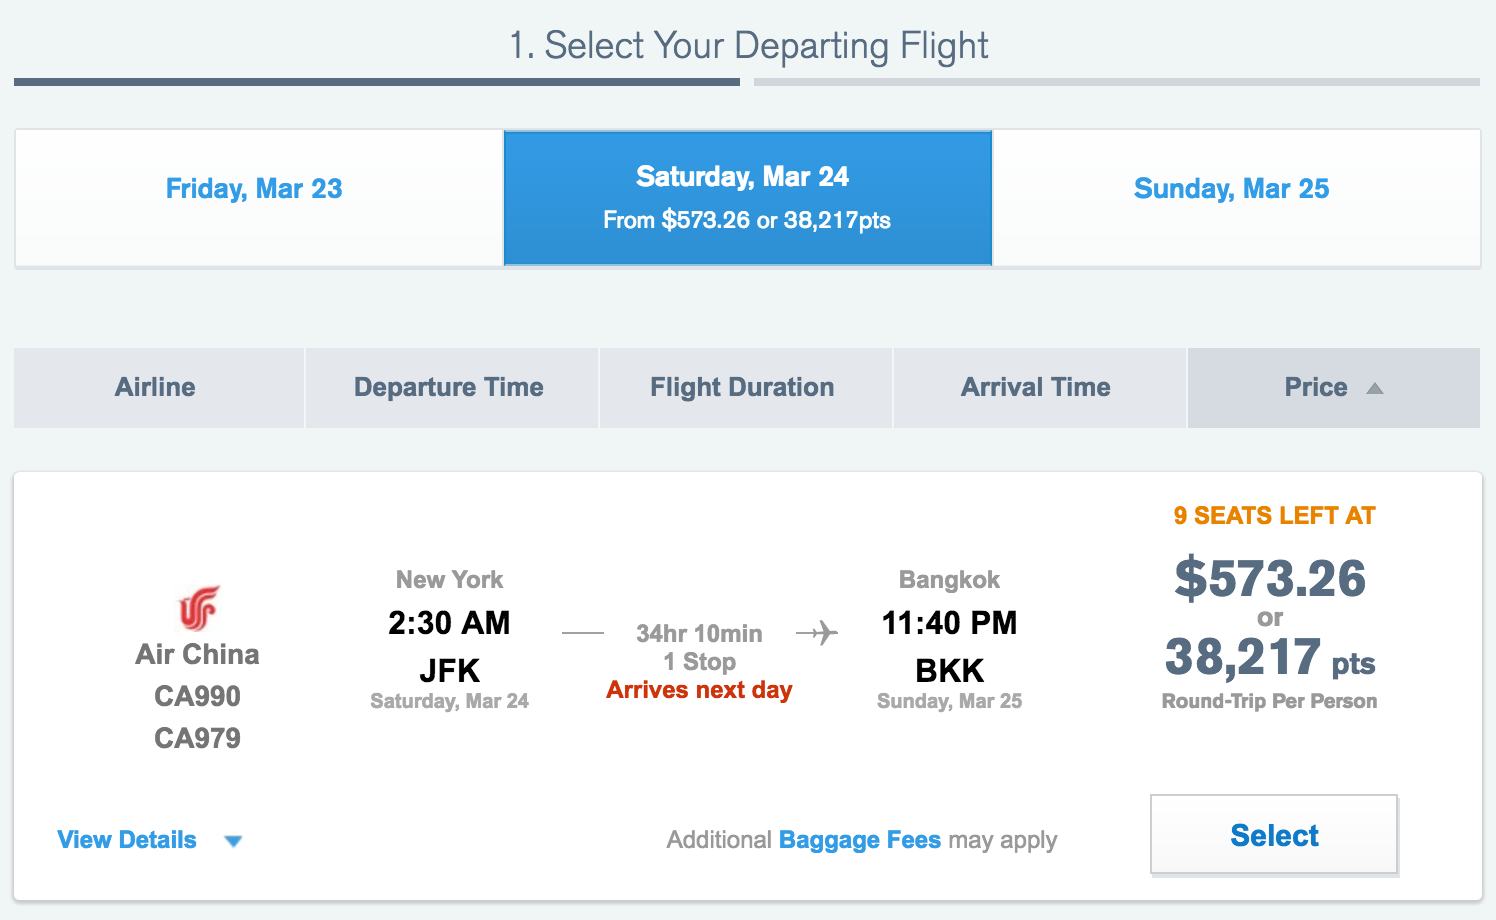Open the Baggage Fees link
The width and height of the screenshot is (1496, 920).
coord(860,840)
